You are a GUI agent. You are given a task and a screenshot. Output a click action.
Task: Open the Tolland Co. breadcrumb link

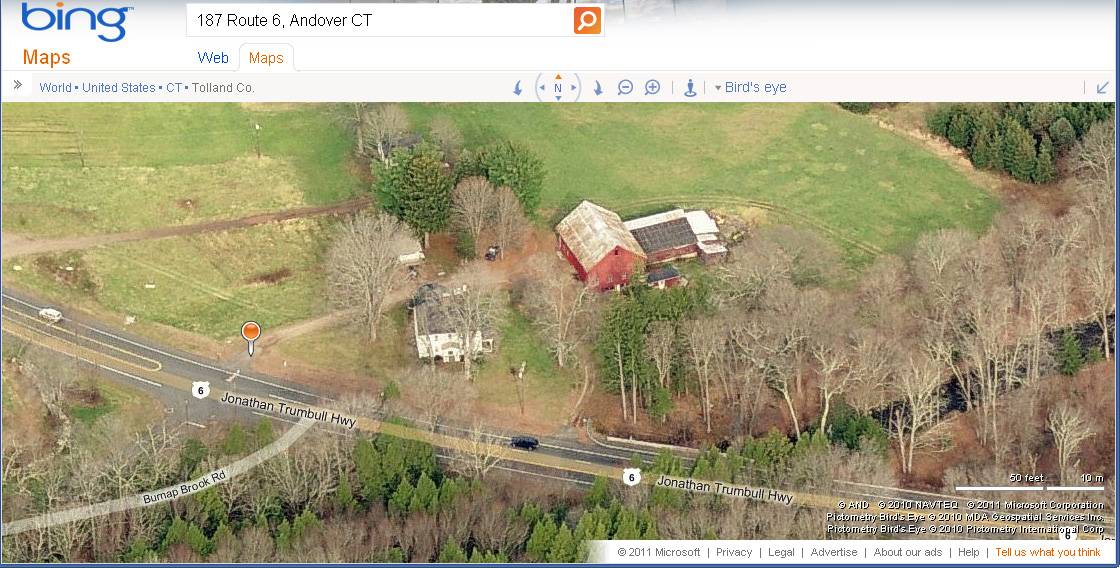pos(223,88)
